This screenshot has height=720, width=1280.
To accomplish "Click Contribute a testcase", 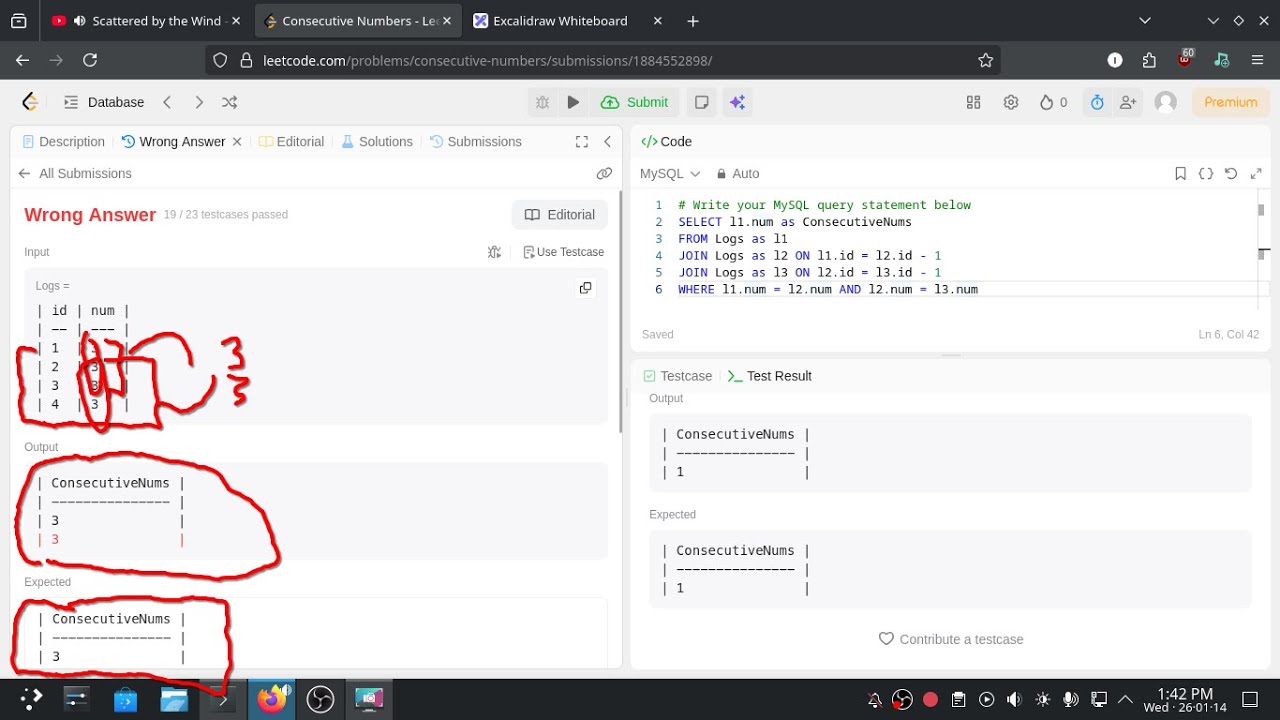I will 951,639.
